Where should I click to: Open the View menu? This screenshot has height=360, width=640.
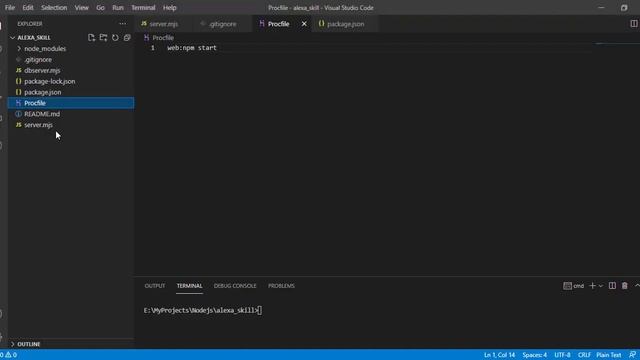81,7
